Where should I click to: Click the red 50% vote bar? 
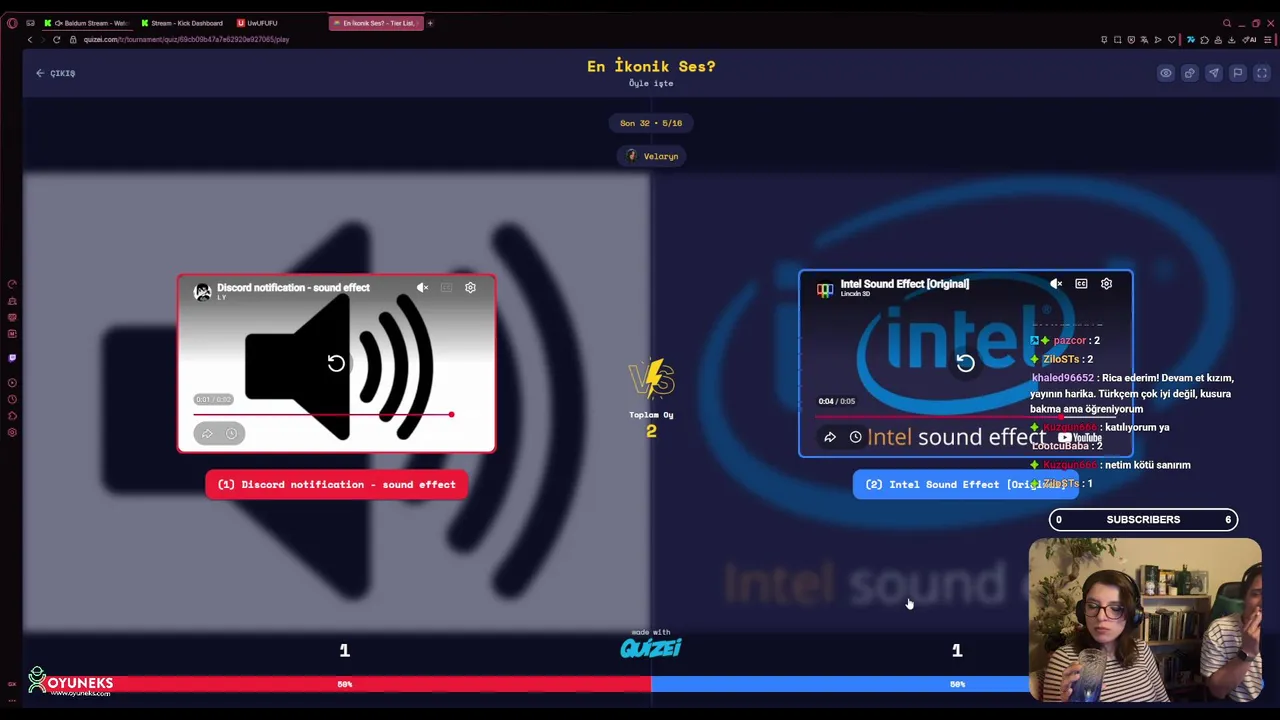(337, 684)
